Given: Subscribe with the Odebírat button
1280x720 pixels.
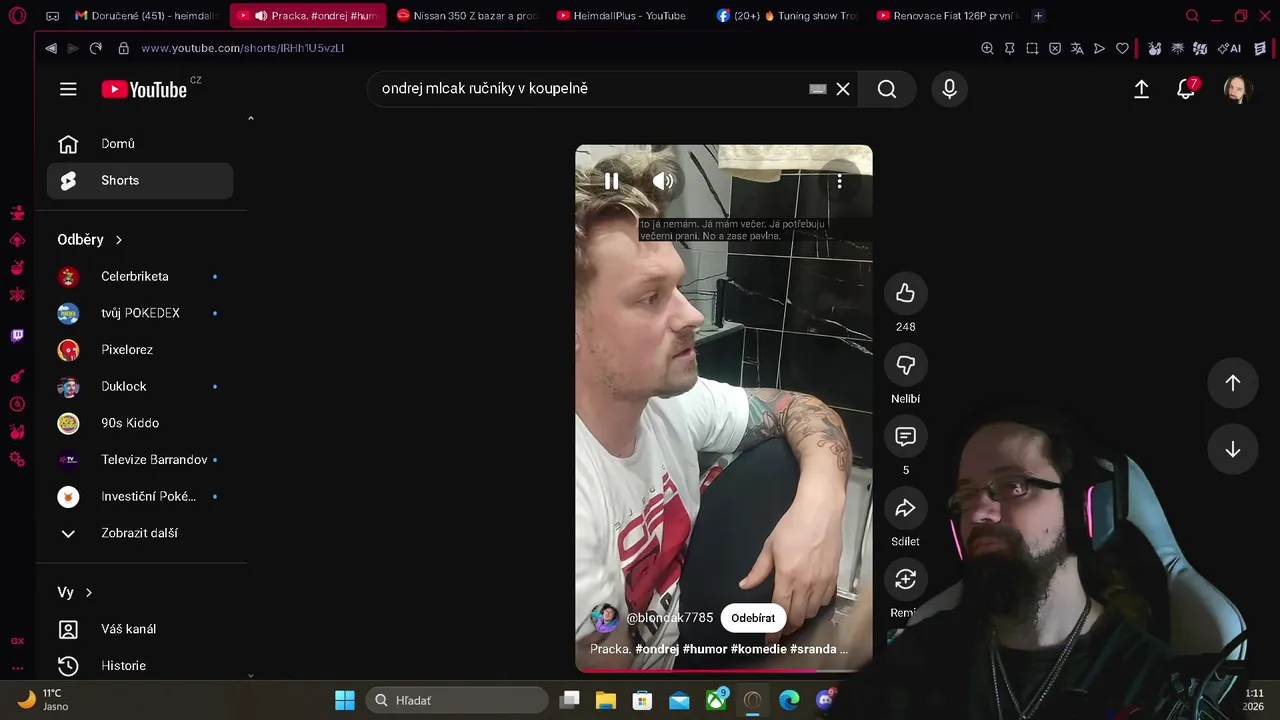Looking at the screenshot, I should pyautogui.click(x=753, y=618).
